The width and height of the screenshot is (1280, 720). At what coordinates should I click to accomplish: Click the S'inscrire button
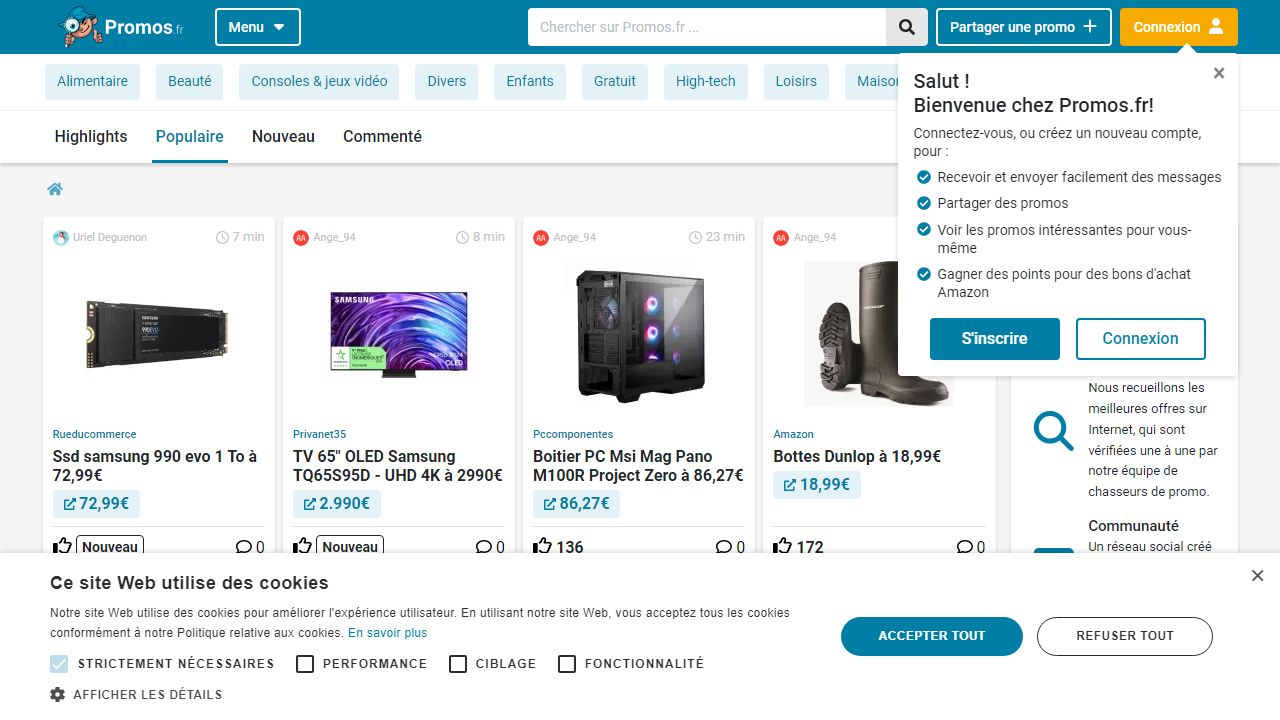994,339
